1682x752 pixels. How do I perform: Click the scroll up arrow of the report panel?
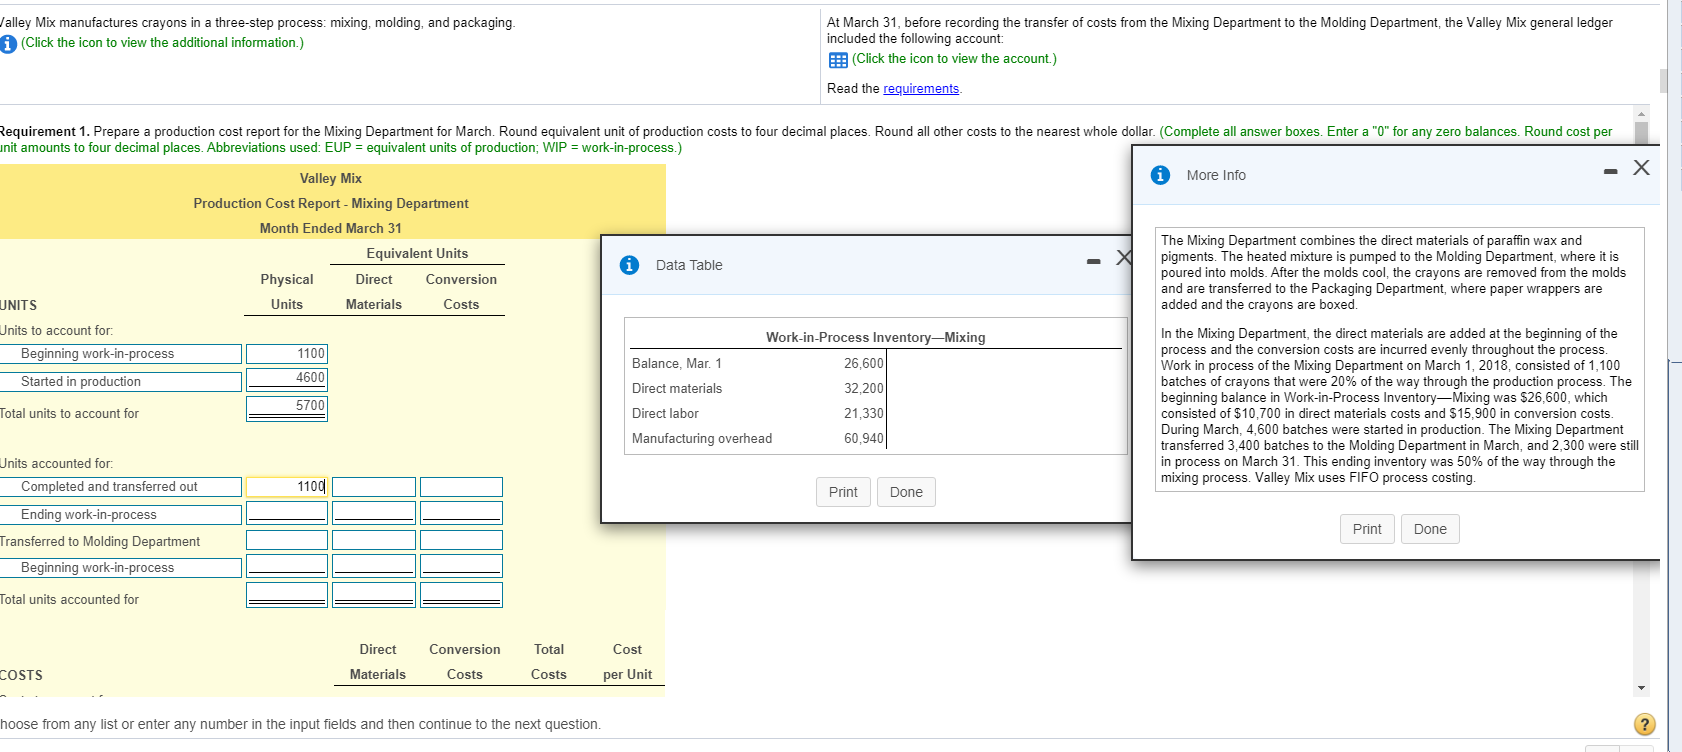click(1641, 113)
